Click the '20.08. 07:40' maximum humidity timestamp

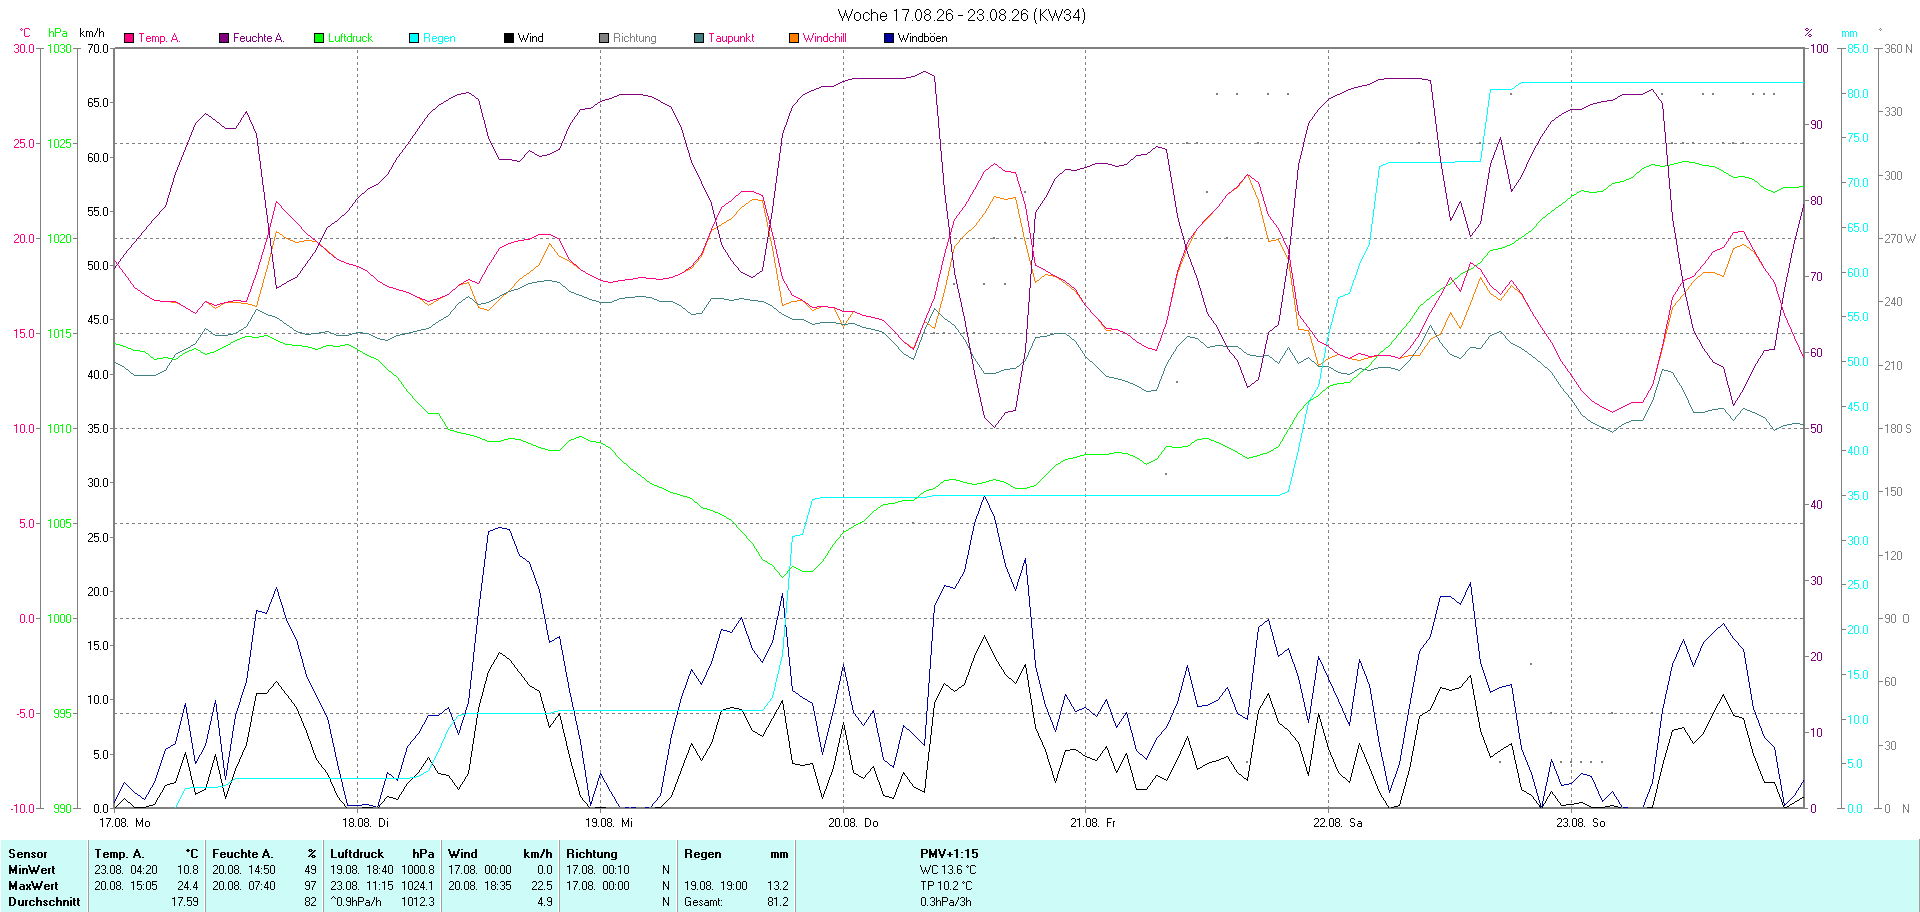244,886
